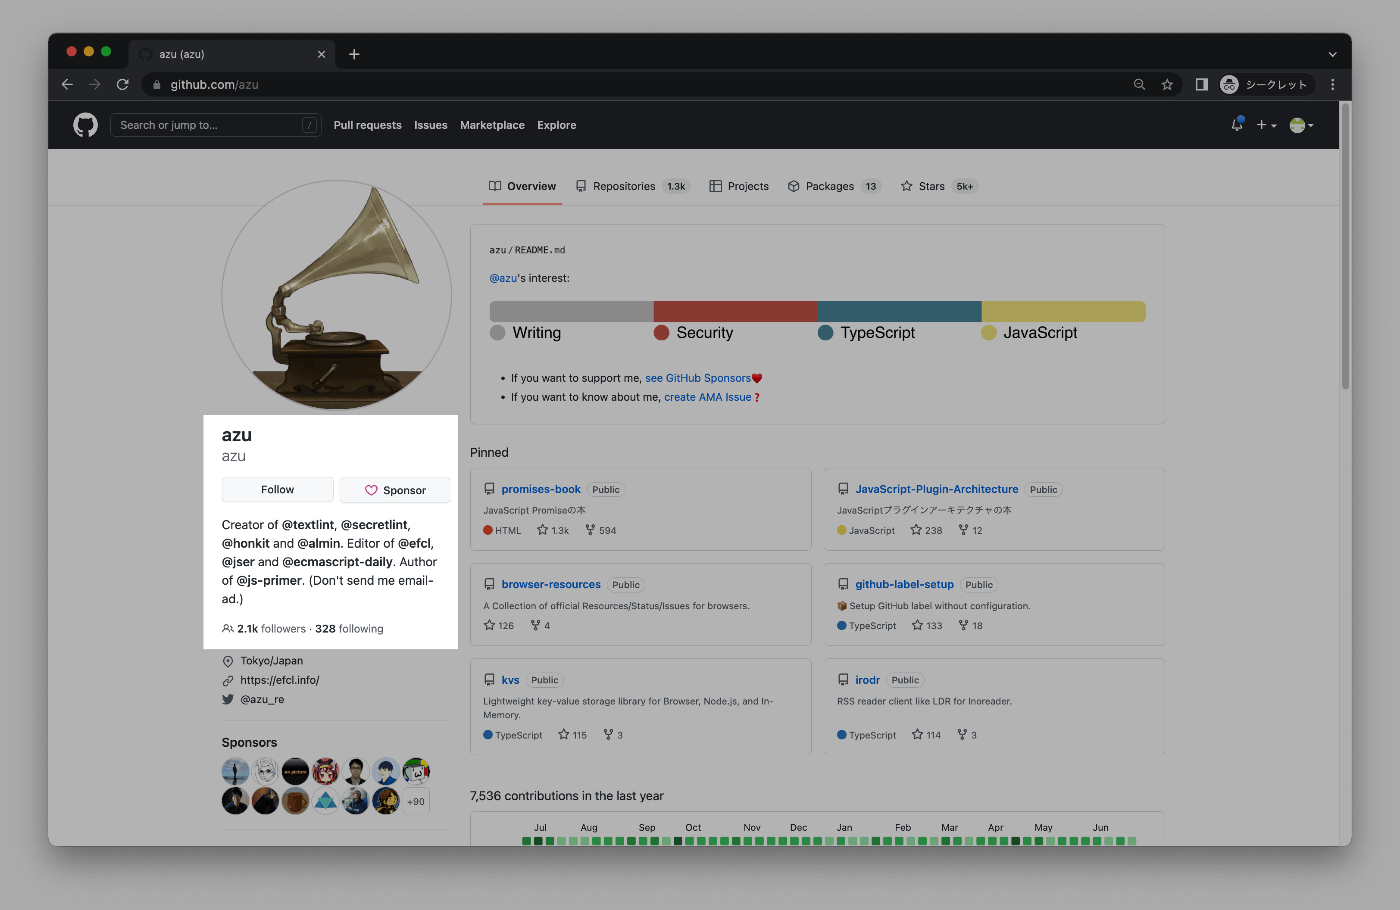Switch to the Packages tab

point(833,186)
